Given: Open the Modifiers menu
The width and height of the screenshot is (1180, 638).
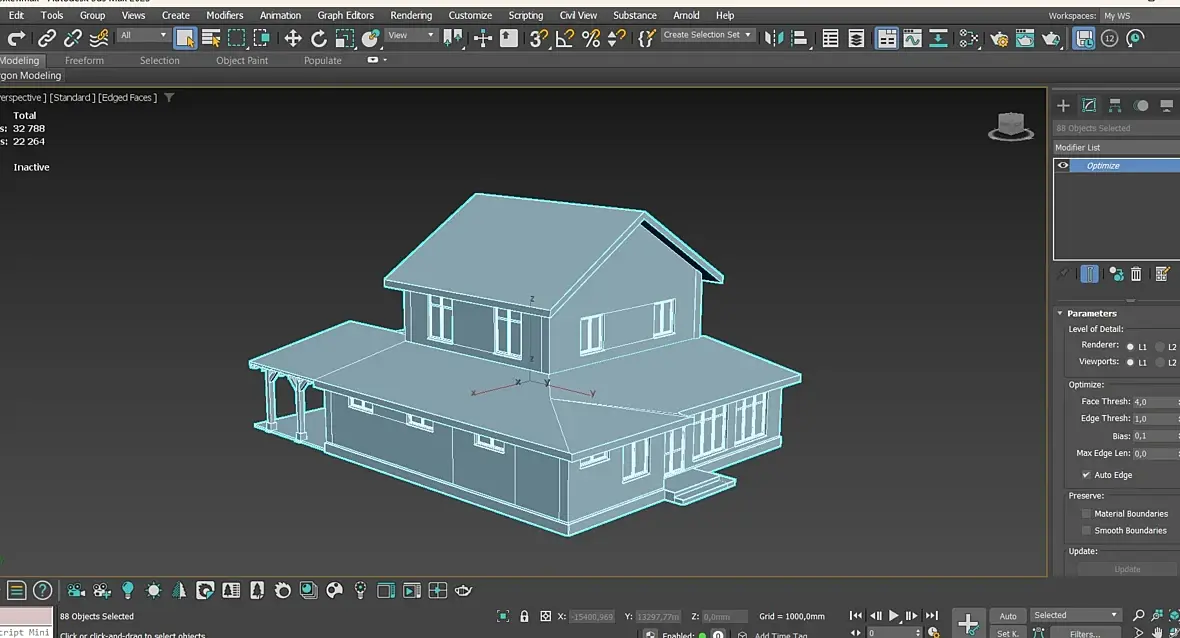Looking at the screenshot, I should (x=224, y=15).
